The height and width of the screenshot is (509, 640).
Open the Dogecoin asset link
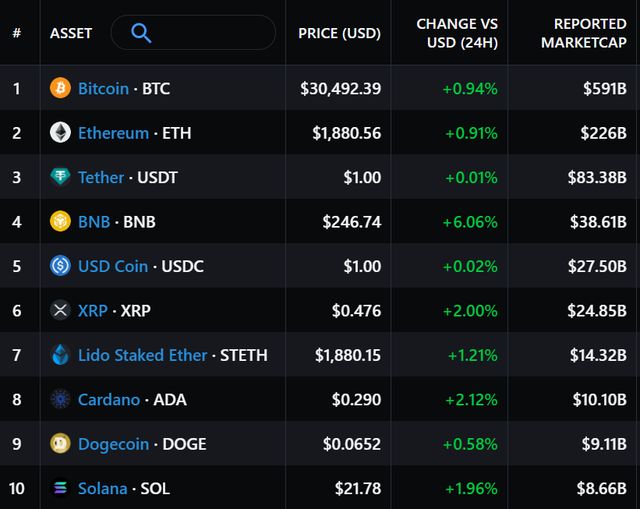[113, 444]
